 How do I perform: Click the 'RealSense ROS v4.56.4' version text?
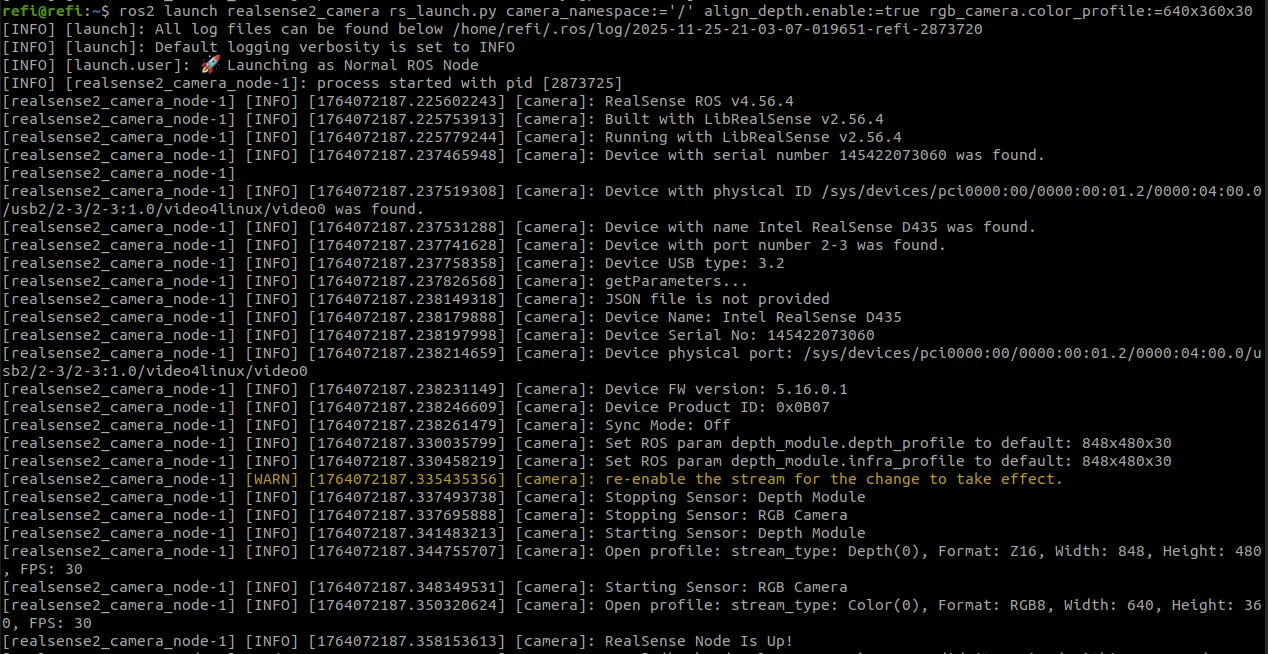click(x=699, y=101)
